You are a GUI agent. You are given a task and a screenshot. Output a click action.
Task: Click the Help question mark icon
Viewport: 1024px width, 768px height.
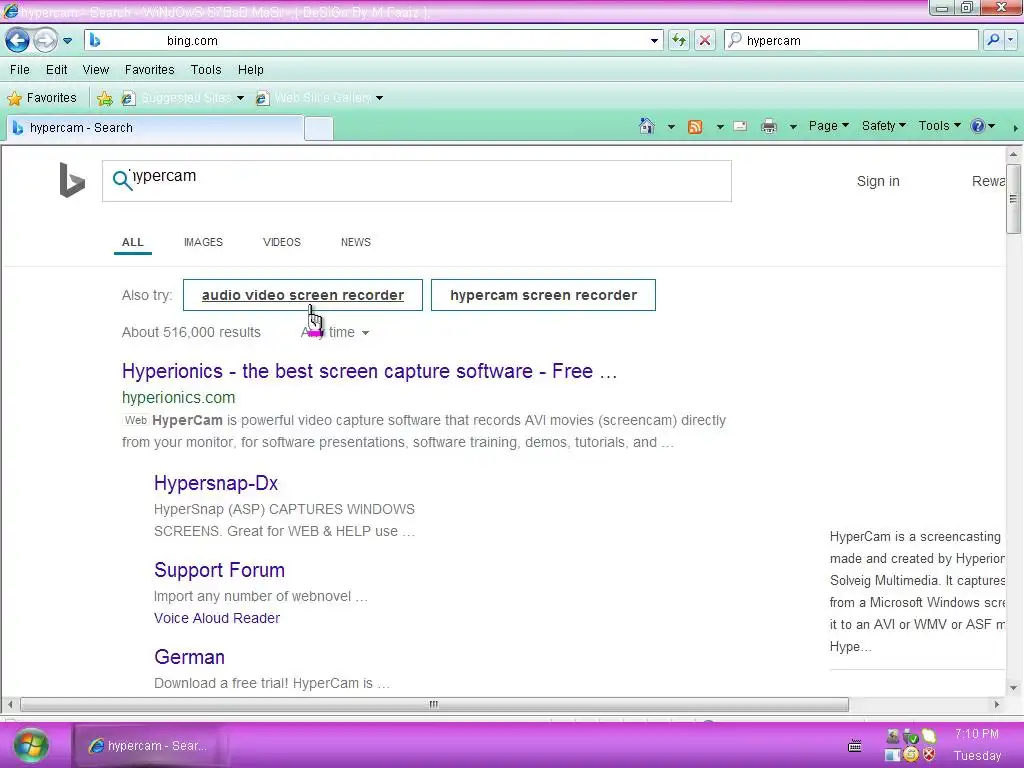978,126
